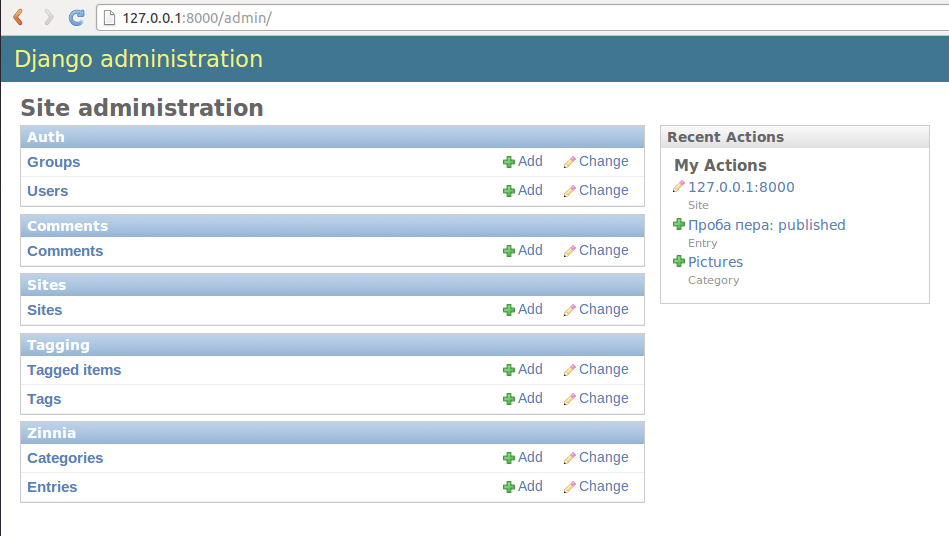The width and height of the screenshot is (949, 536).
Task: Click Change text link for Tags
Action: pyautogui.click(x=603, y=399)
